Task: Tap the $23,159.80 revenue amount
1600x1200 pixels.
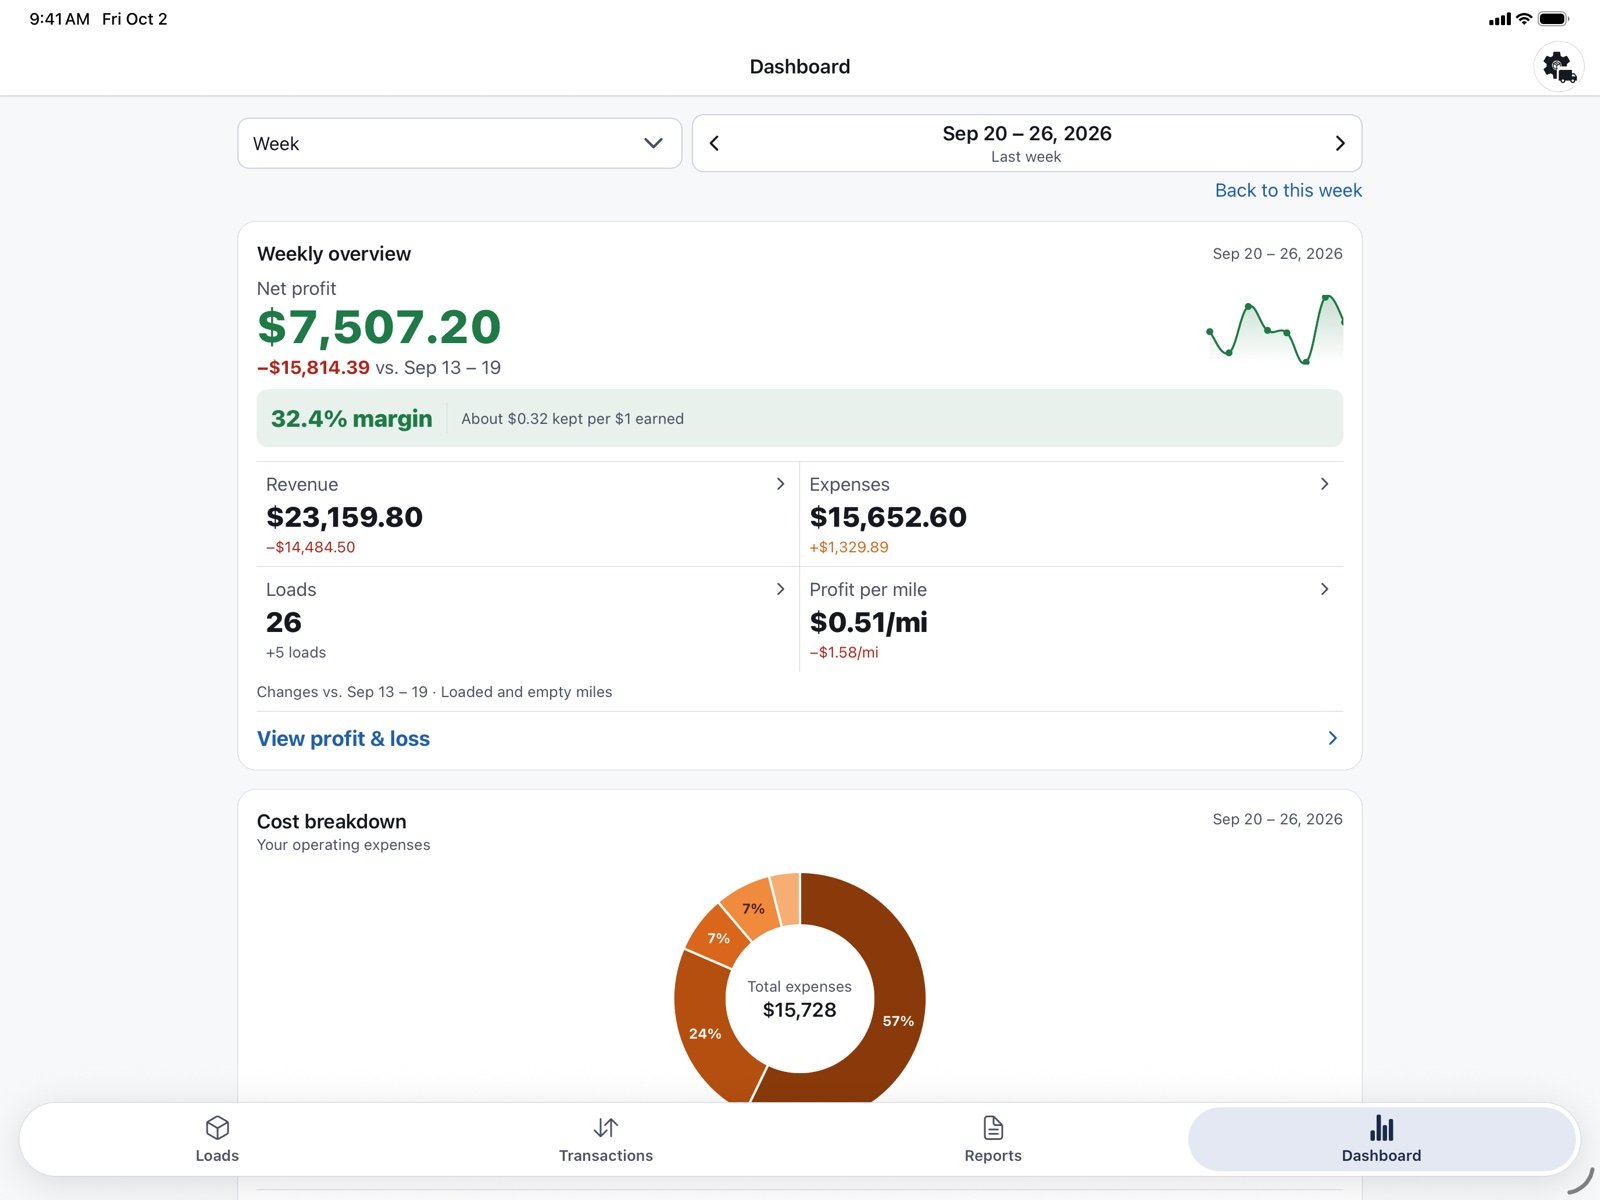Action: [x=344, y=517]
